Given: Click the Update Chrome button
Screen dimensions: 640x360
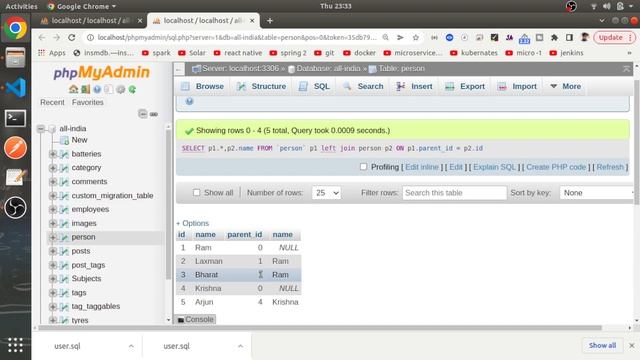Looking at the screenshot, I should [x=614, y=38].
